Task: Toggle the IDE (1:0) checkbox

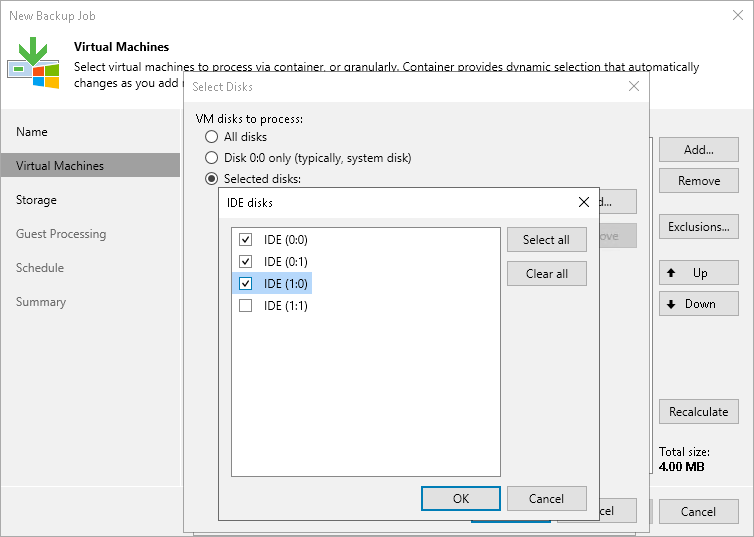Action: [245, 284]
